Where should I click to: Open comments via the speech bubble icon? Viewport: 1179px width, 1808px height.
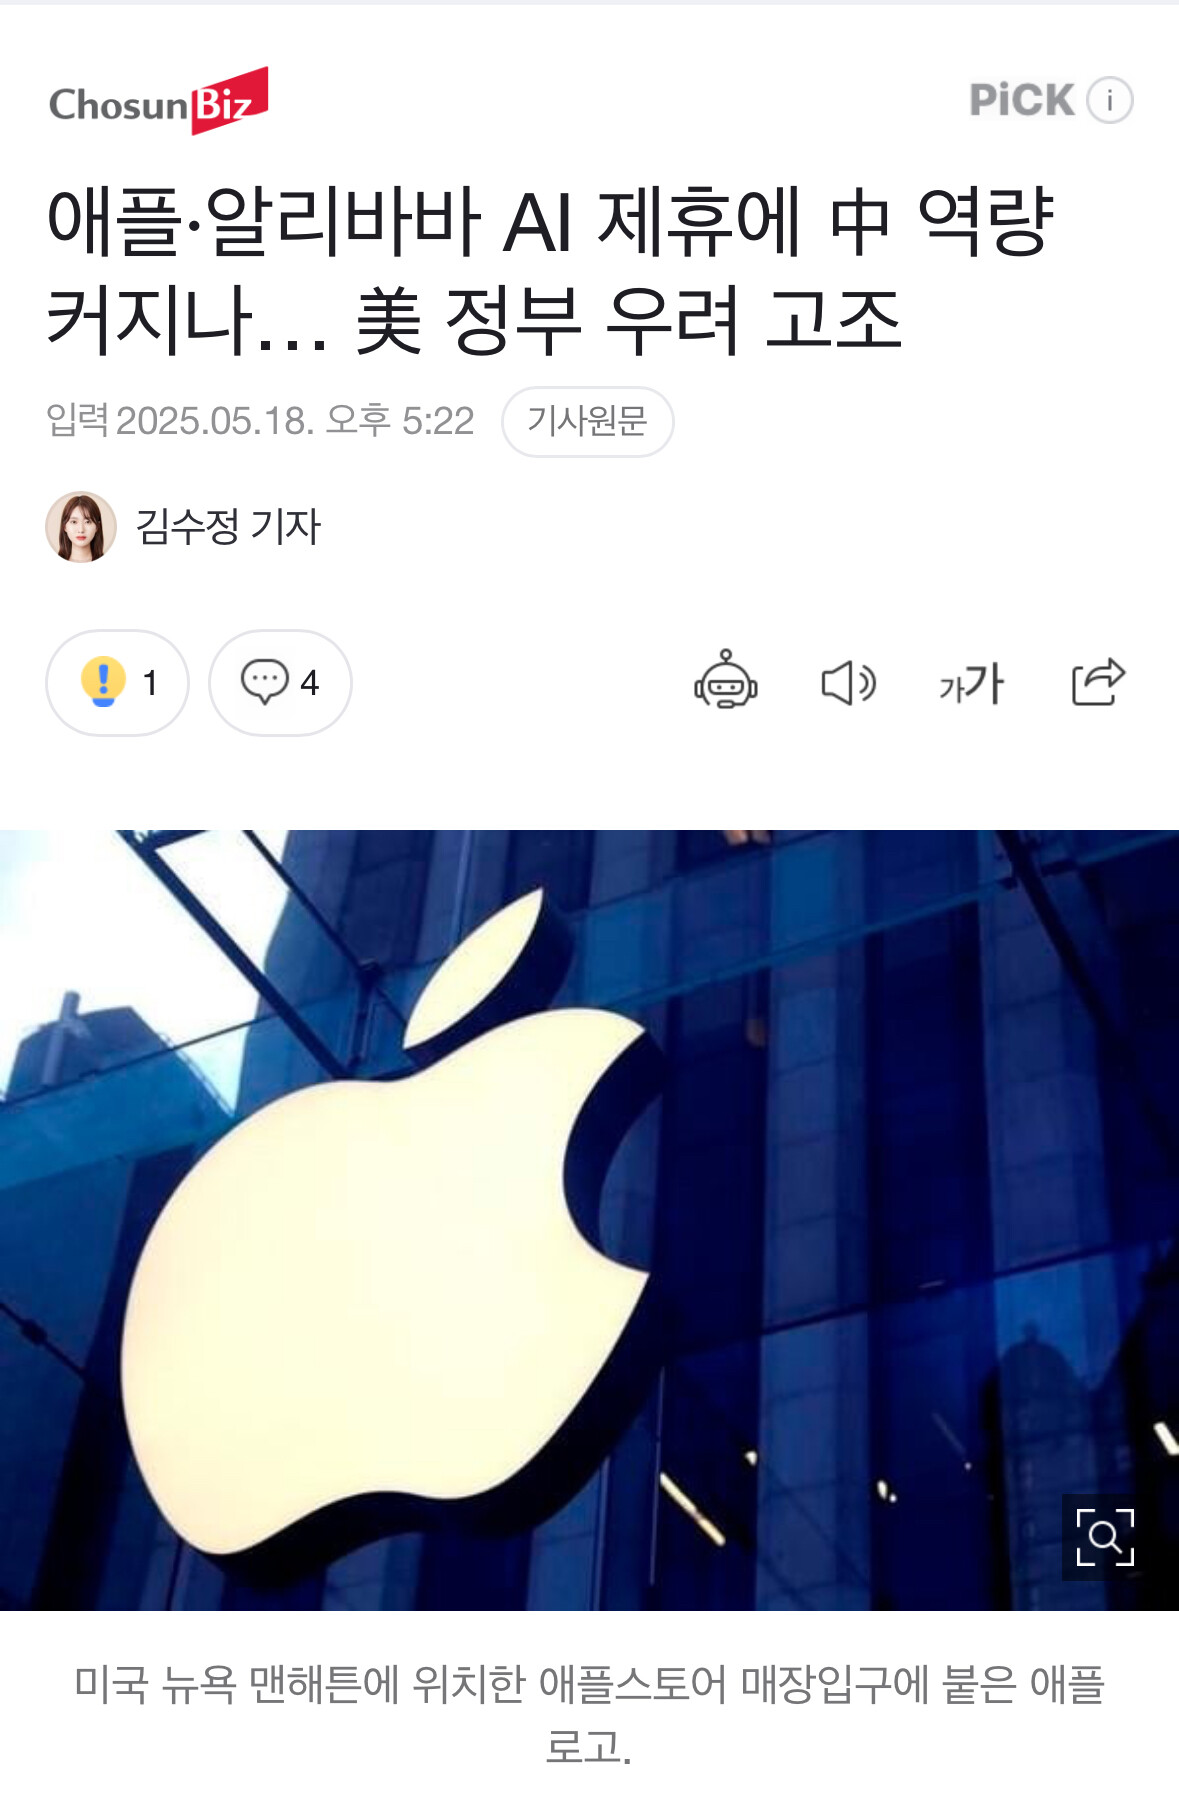[264, 682]
